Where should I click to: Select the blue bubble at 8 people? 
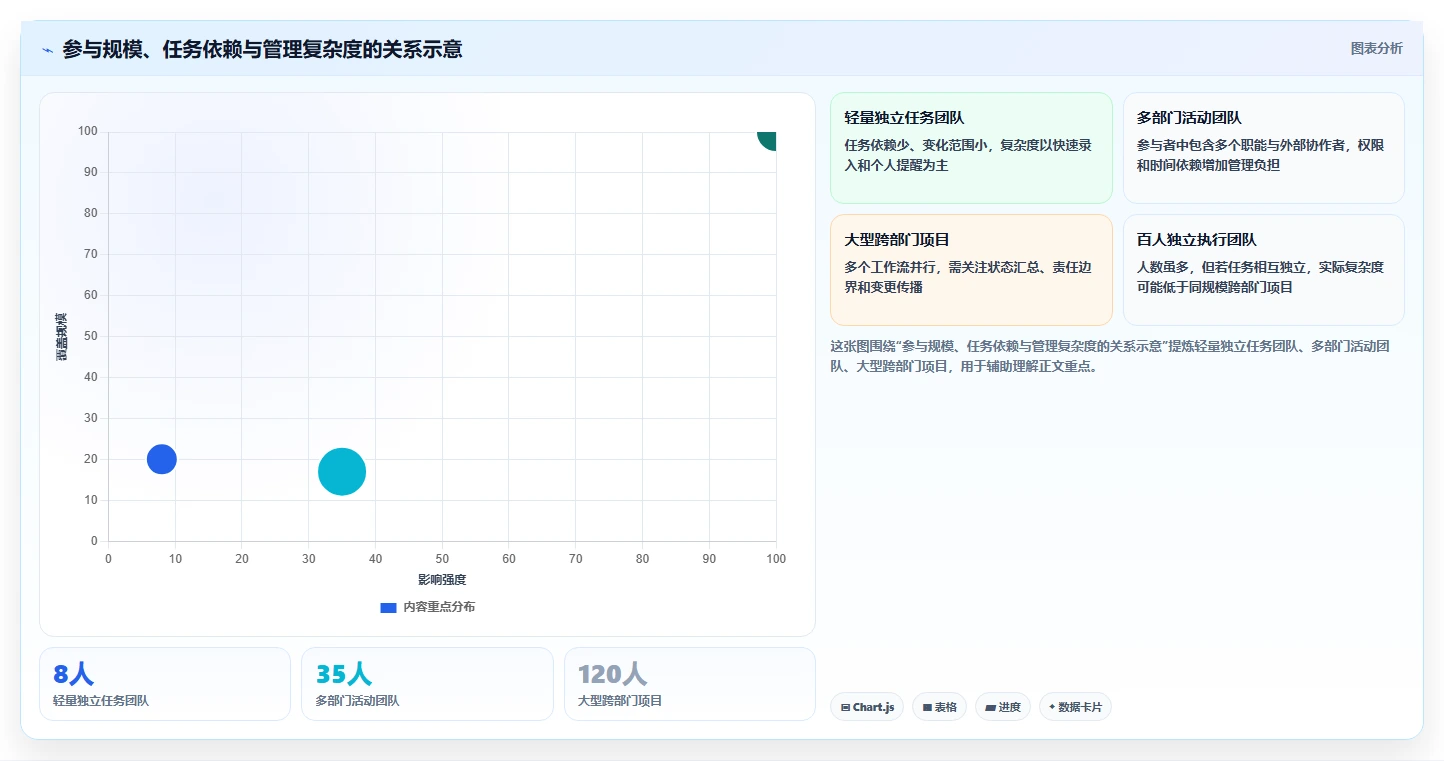click(x=162, y=459)
